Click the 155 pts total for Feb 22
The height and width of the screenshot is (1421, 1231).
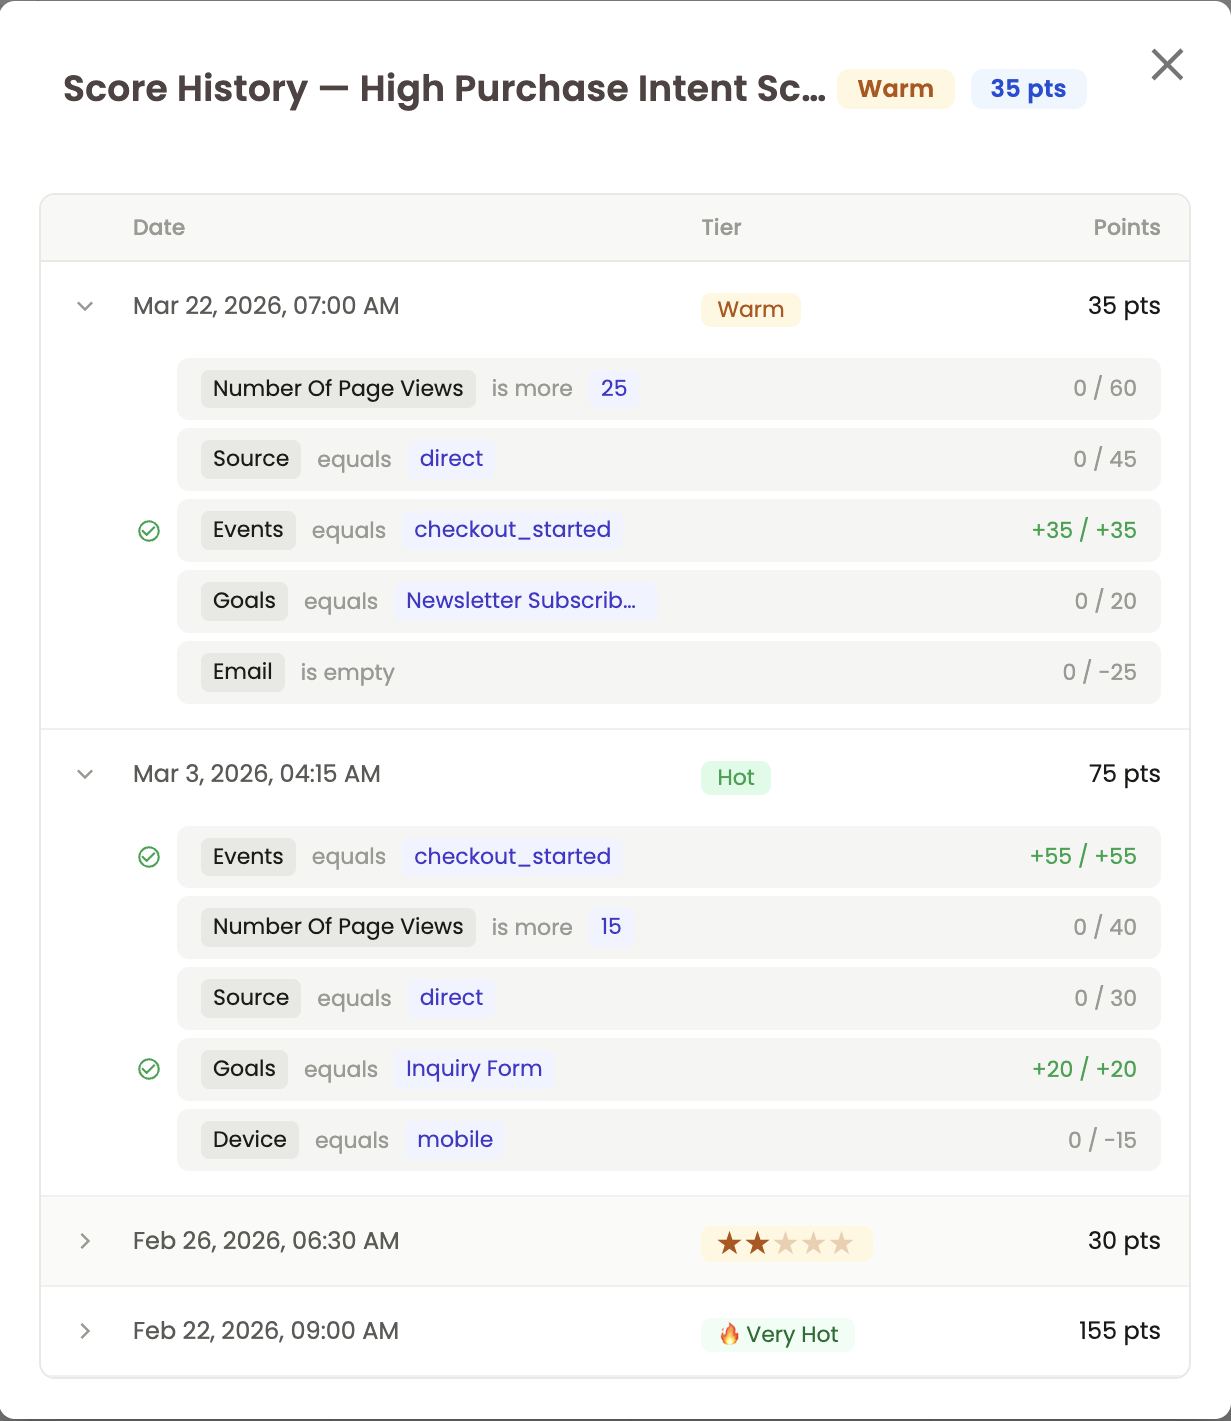(x=1119, y=1331)
